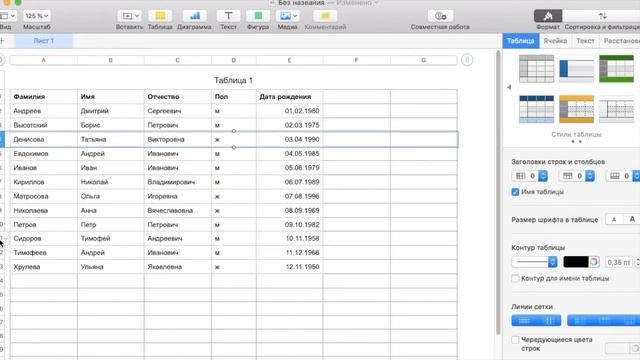Open the 125 % zoom dropdown
The height and width of the screenshot is (360, 640).
36,16
